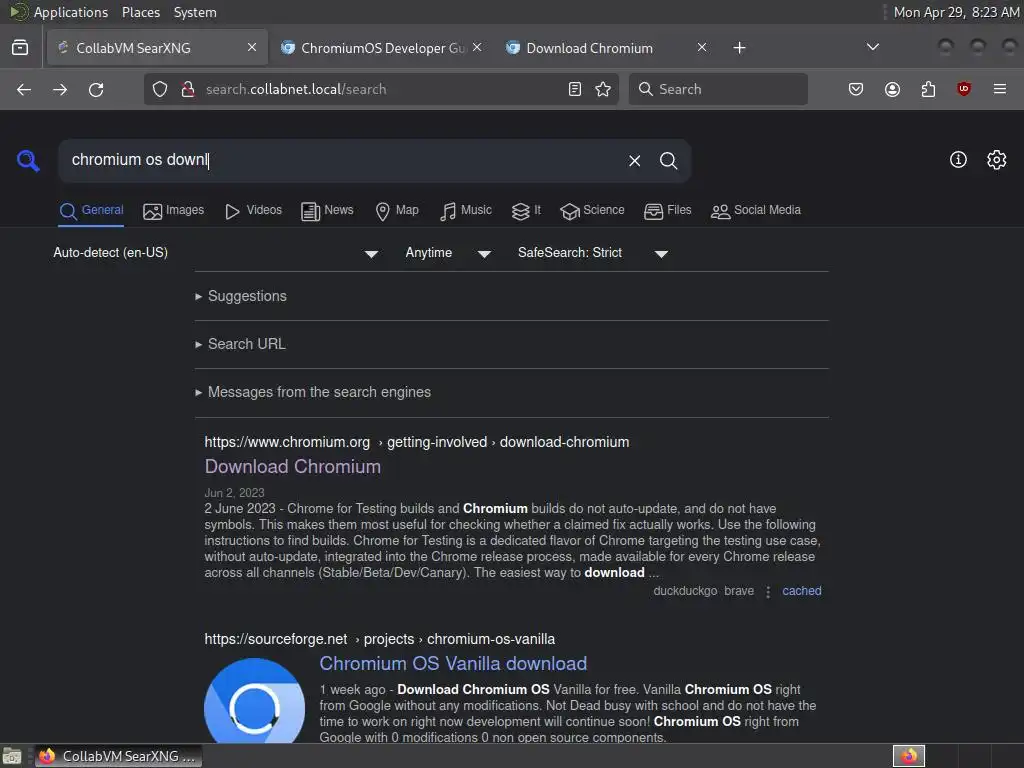Open the Firefox hamburger menu
The height and width of the screenshot is (768, 1024).
click(1000, 89)
